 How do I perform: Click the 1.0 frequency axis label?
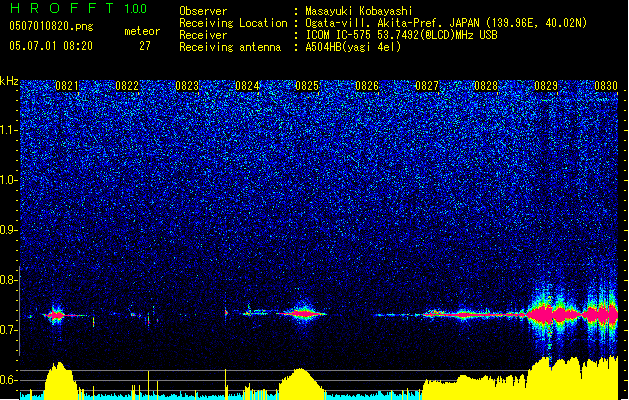[9, 180]
